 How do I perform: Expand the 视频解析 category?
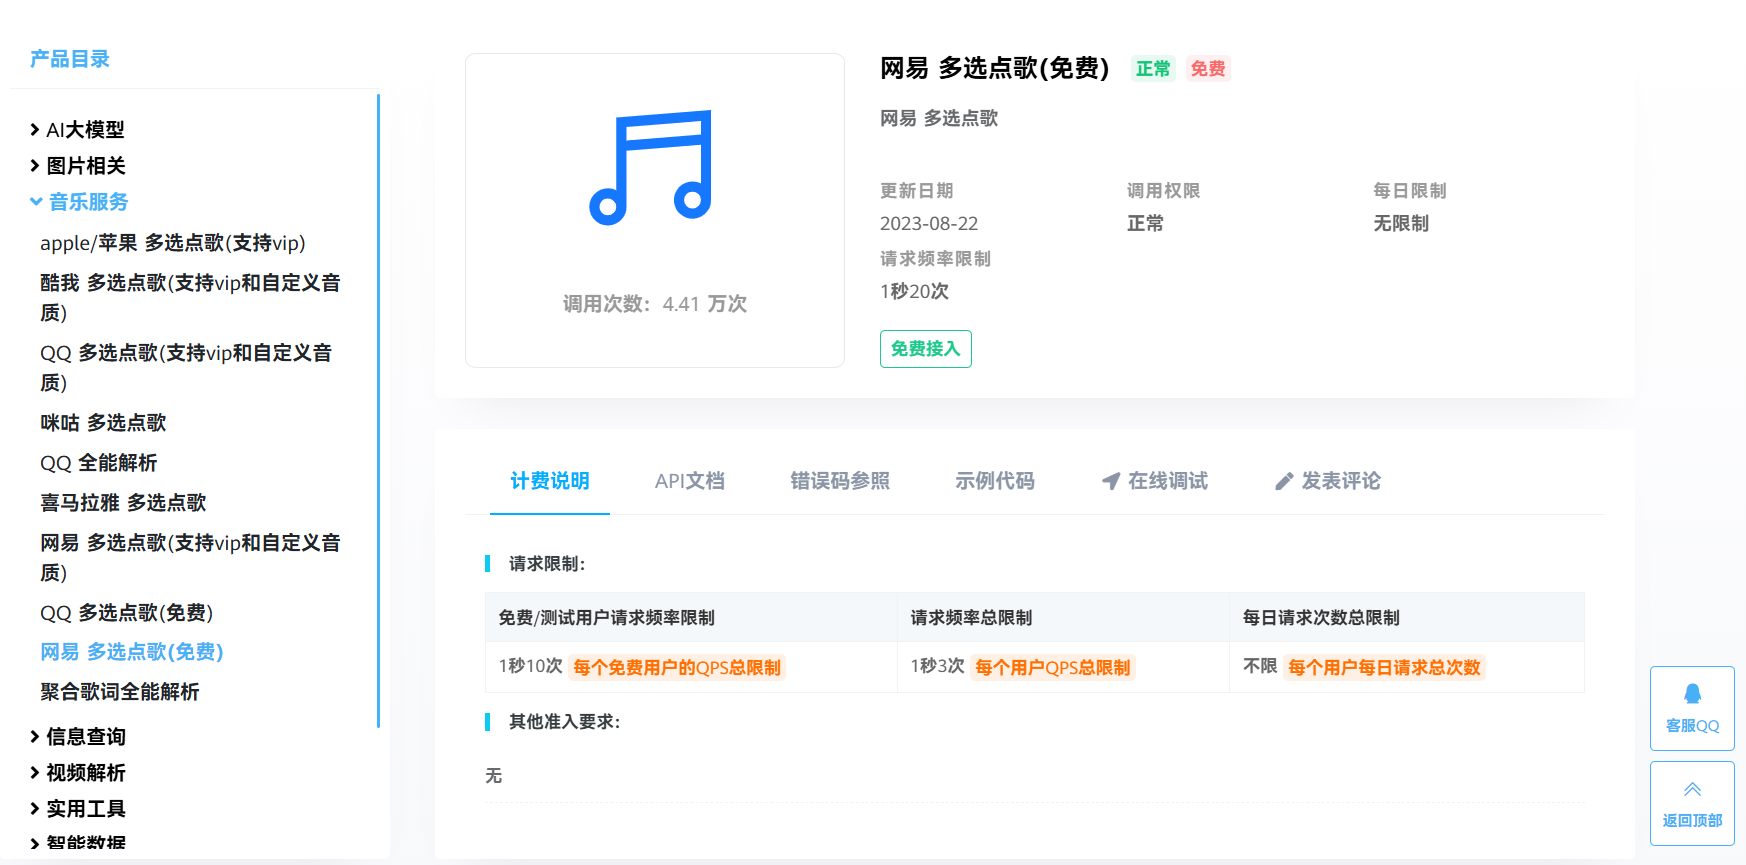point(77,773)
